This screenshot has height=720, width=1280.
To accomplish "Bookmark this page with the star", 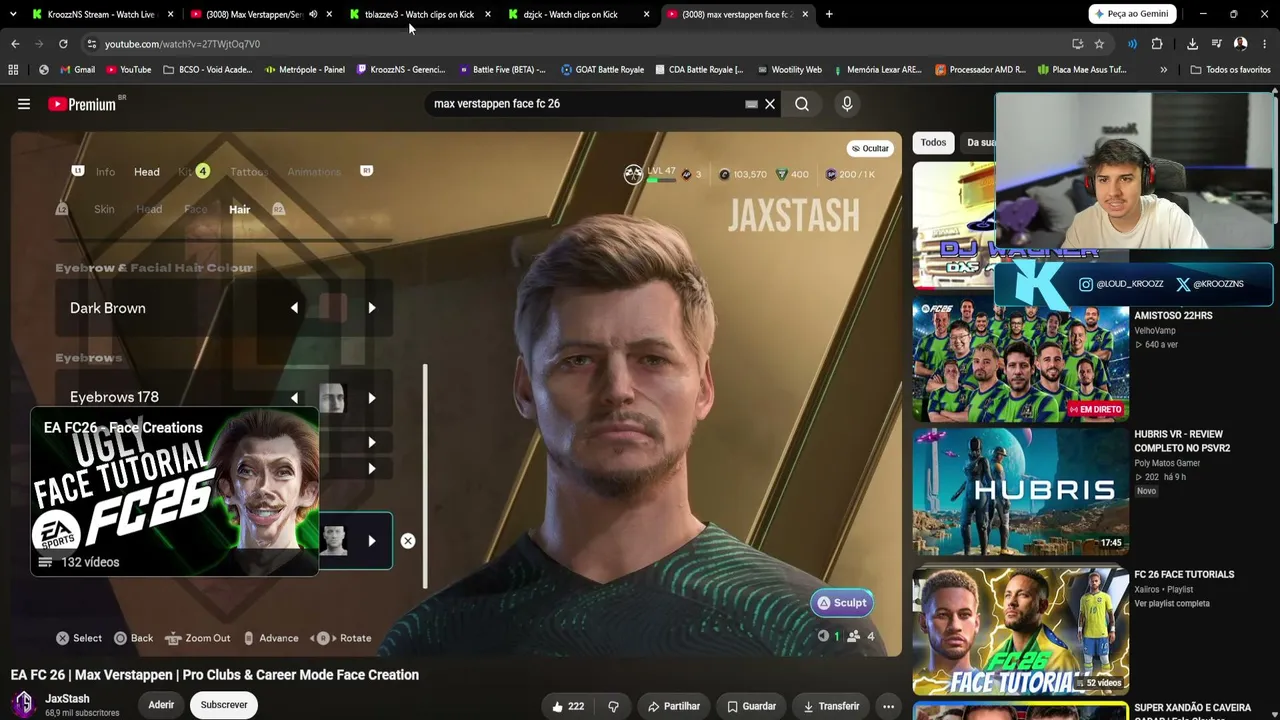I will (1099, 44).
